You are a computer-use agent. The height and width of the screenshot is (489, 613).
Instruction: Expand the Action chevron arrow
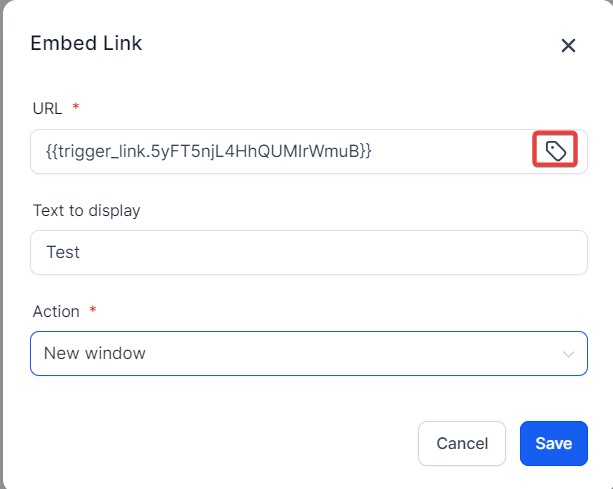tap(568, 354)
